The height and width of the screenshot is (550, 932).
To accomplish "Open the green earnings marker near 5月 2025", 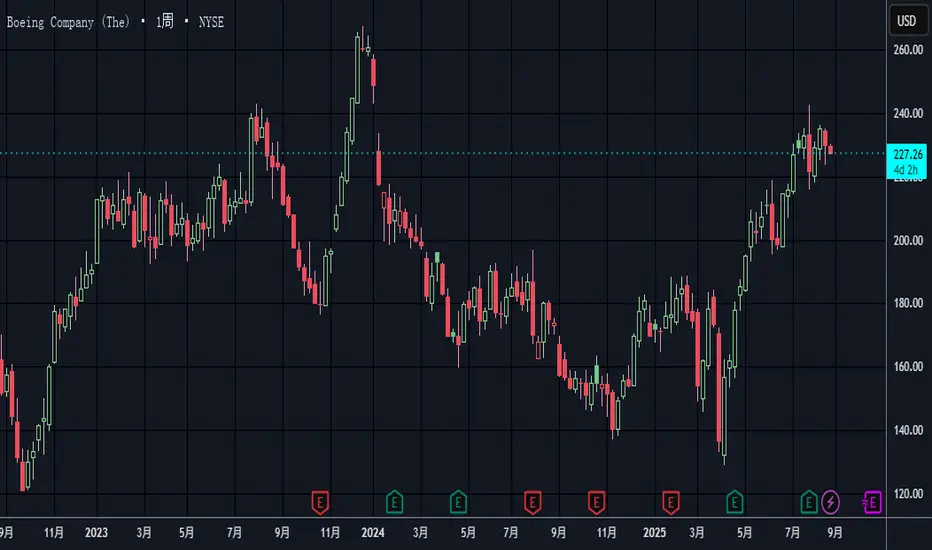I will click(735, 499).
